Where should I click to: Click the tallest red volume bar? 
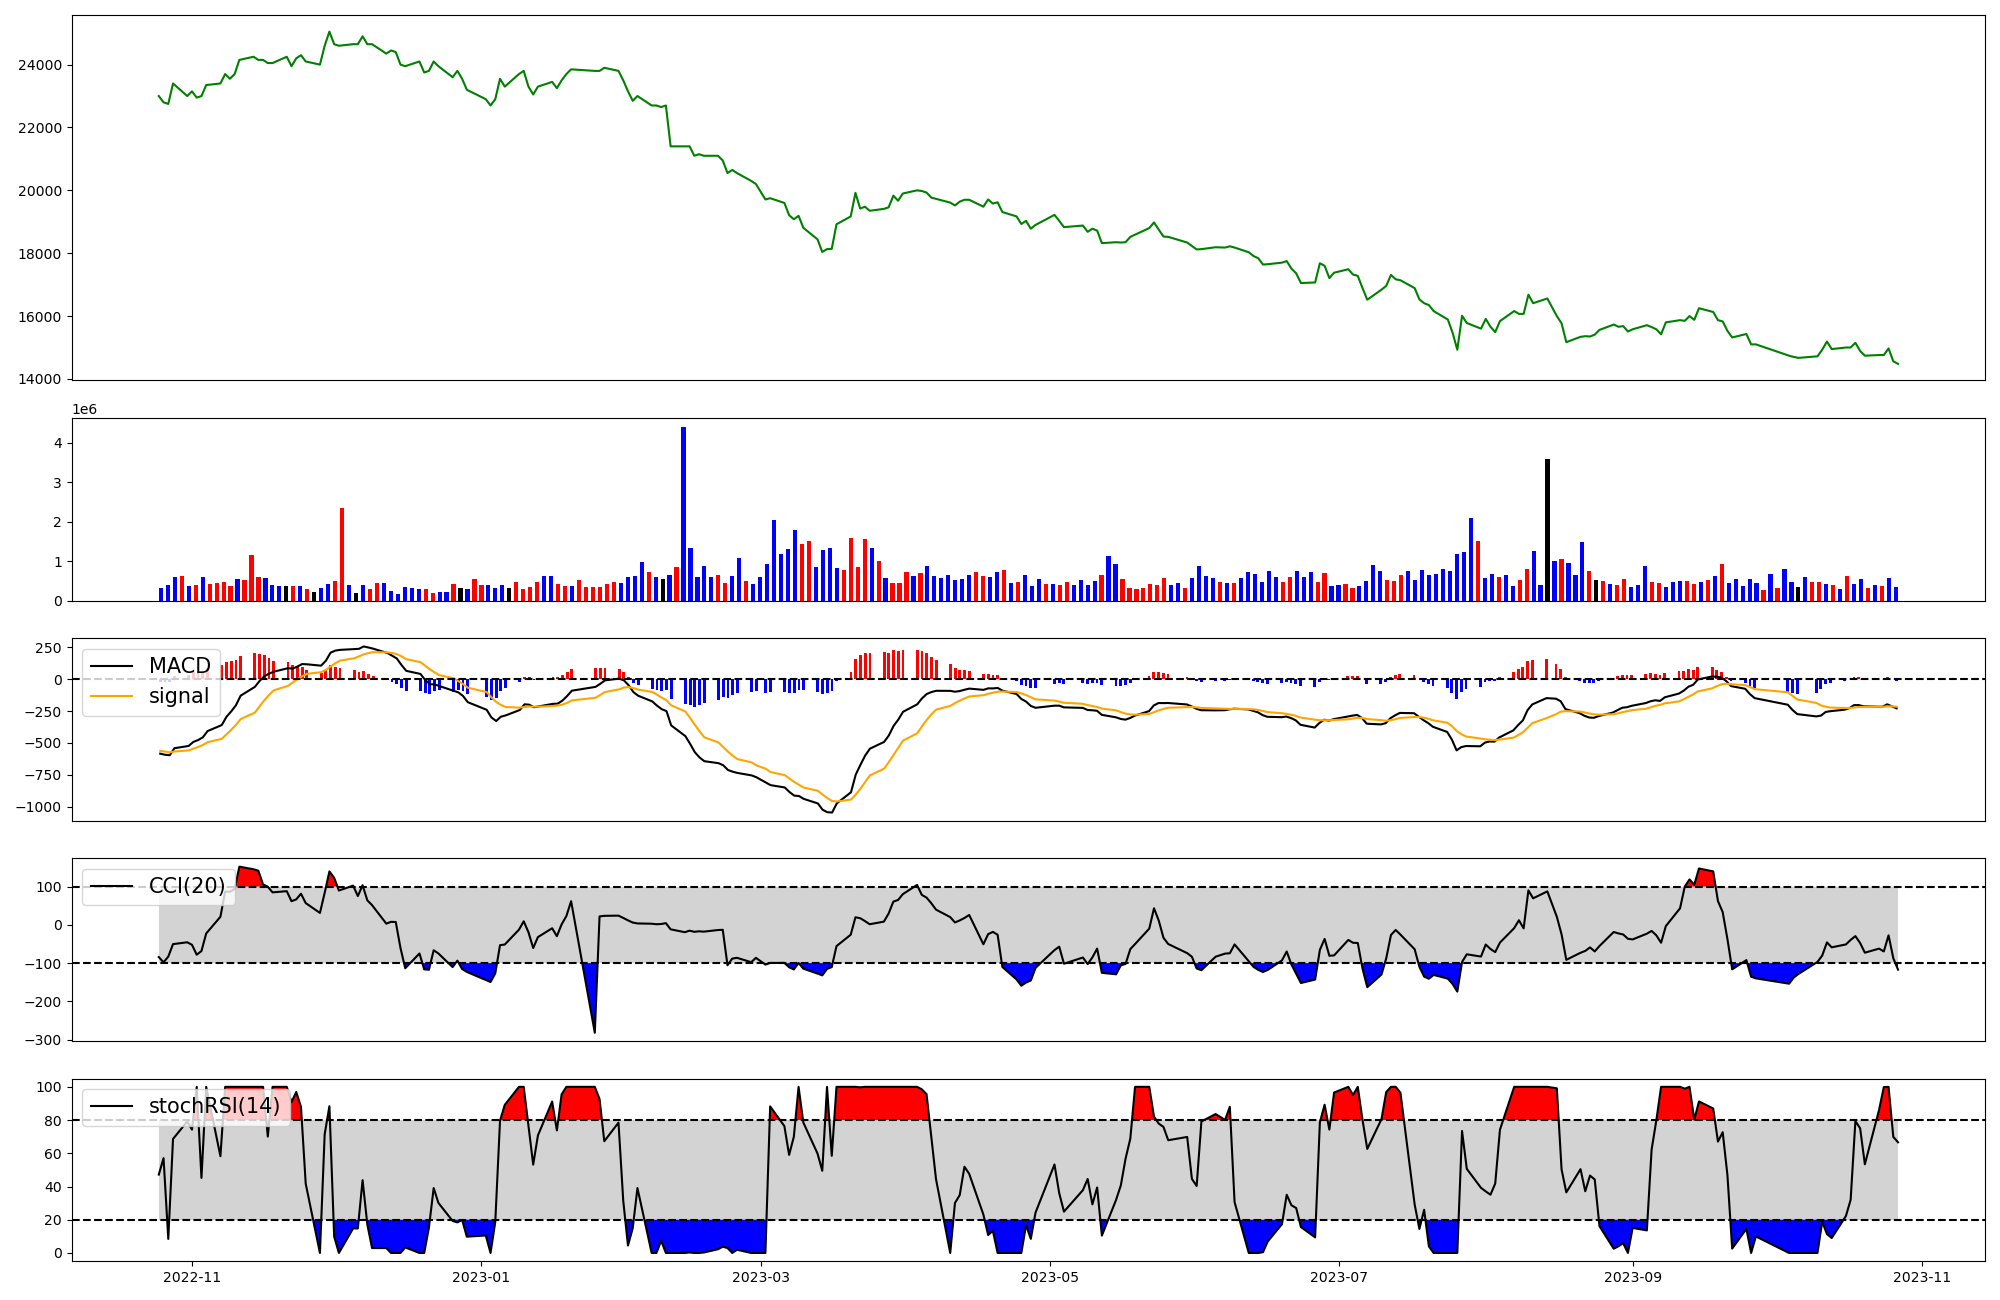[342, 555]
